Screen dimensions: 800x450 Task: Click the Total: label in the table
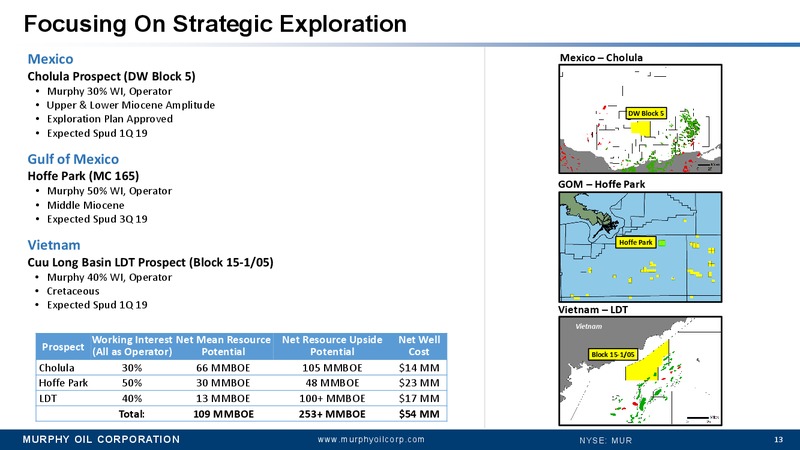click(132, 414)
